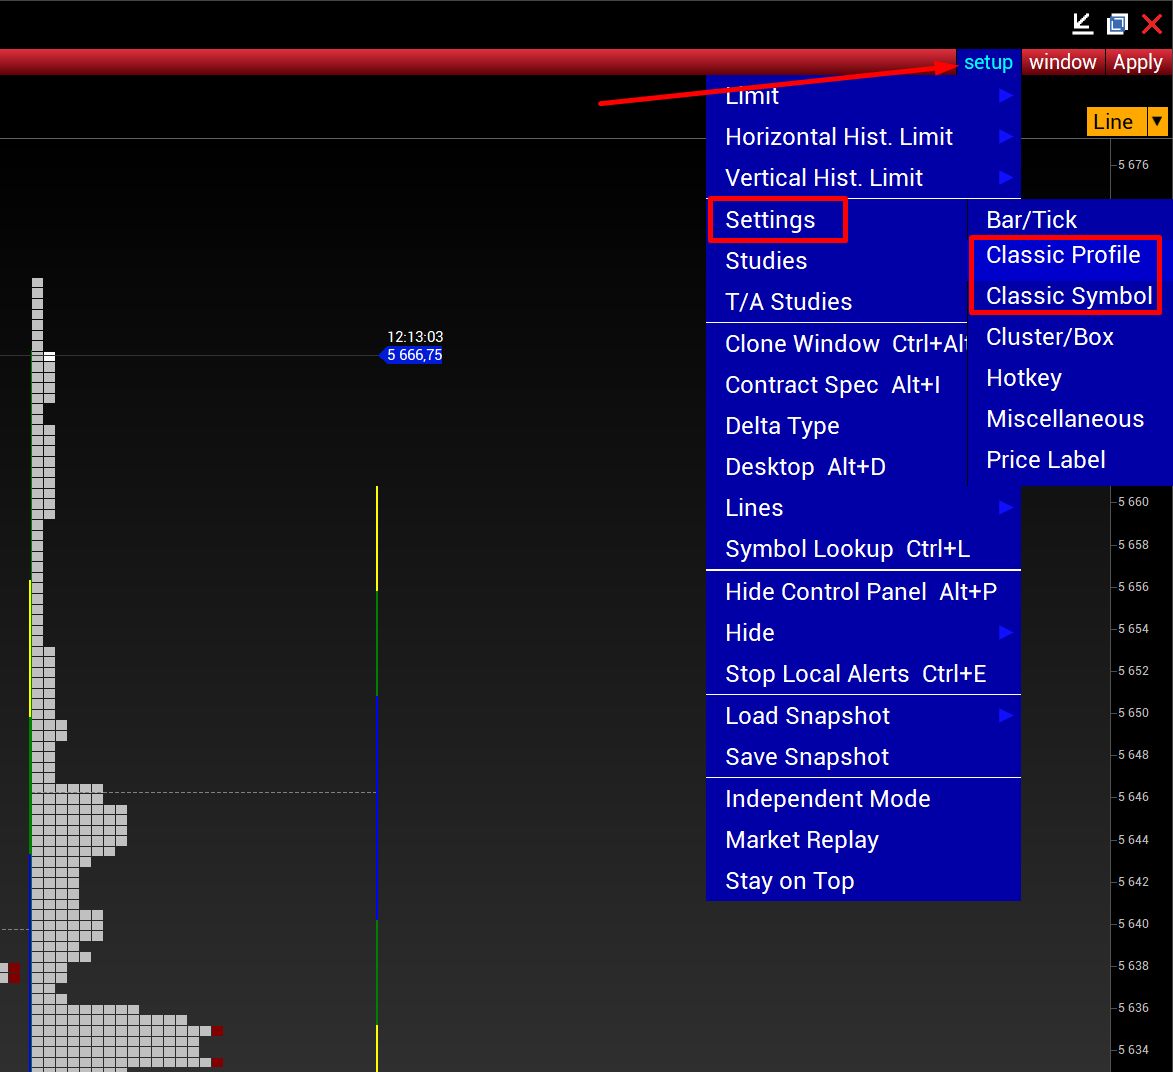The height and width of the screenshot is (1072, 1173).
Task: Open Cluster/Box settings
Action: (x=1049, y=337)
